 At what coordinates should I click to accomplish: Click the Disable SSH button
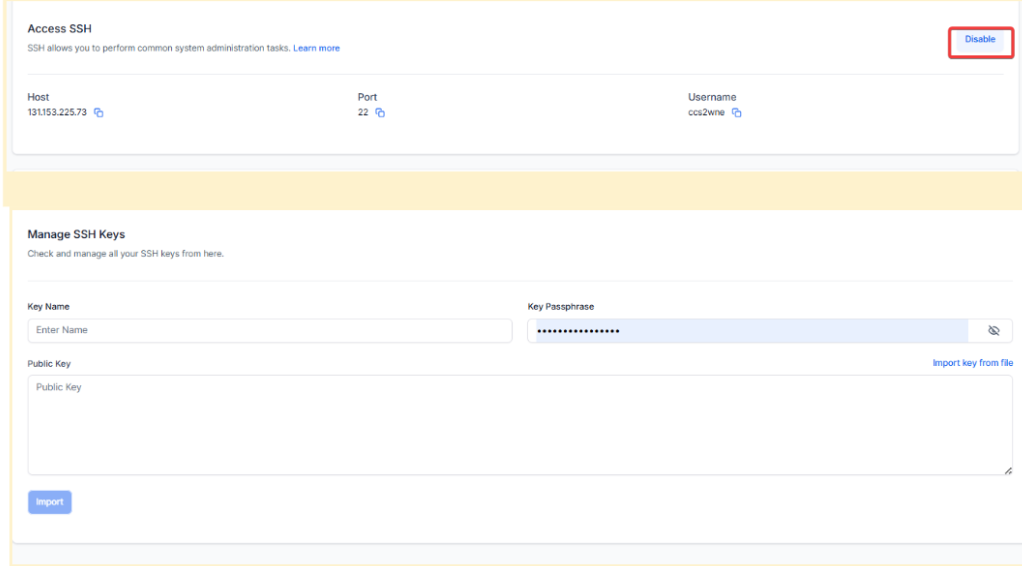[979, 40]
